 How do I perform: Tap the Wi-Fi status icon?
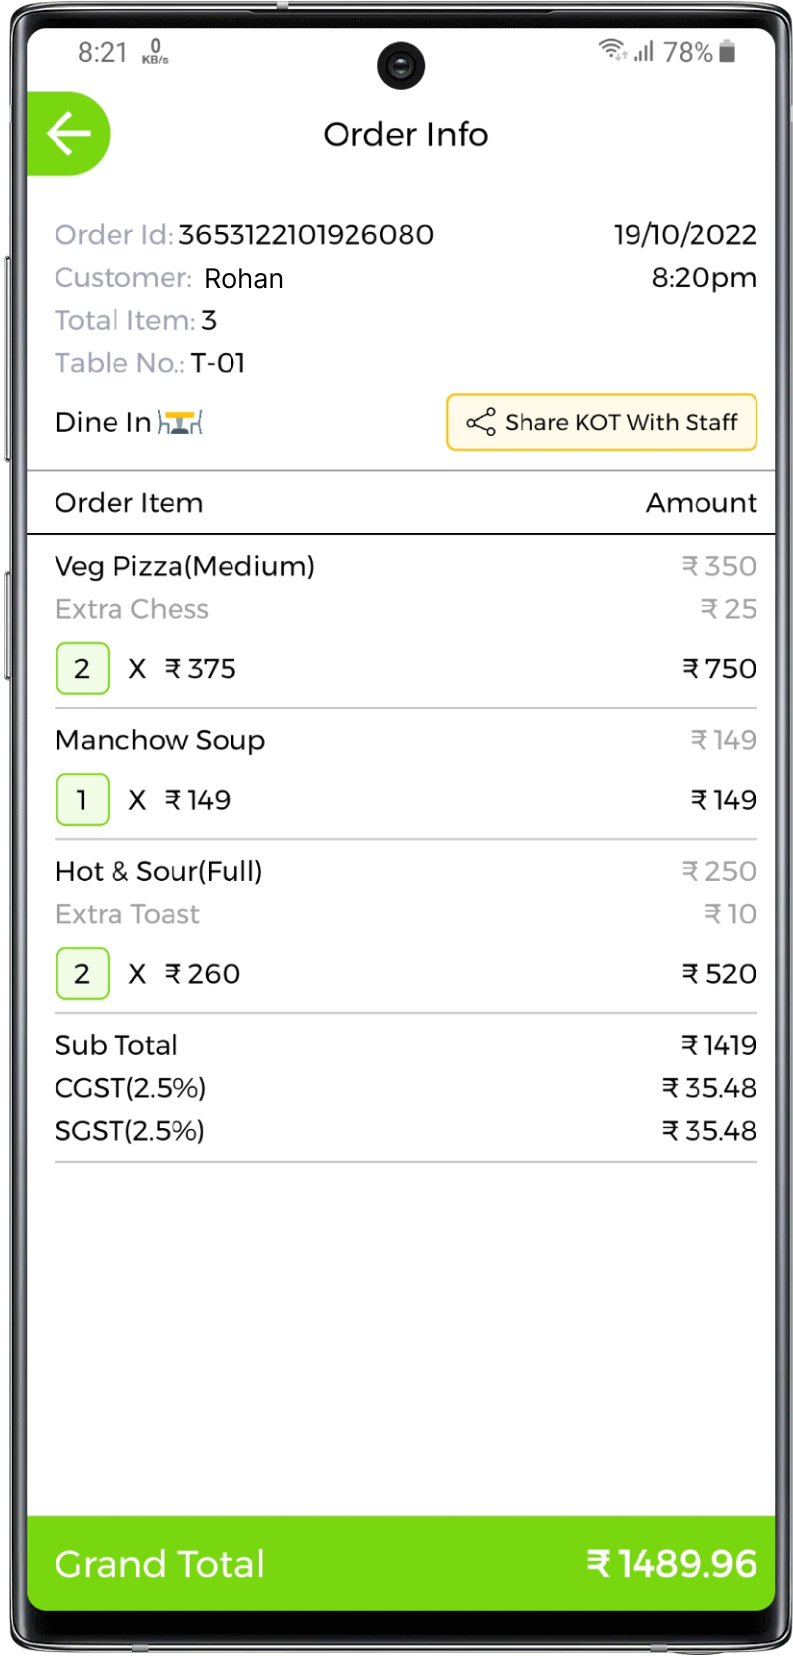pos(611,50)
